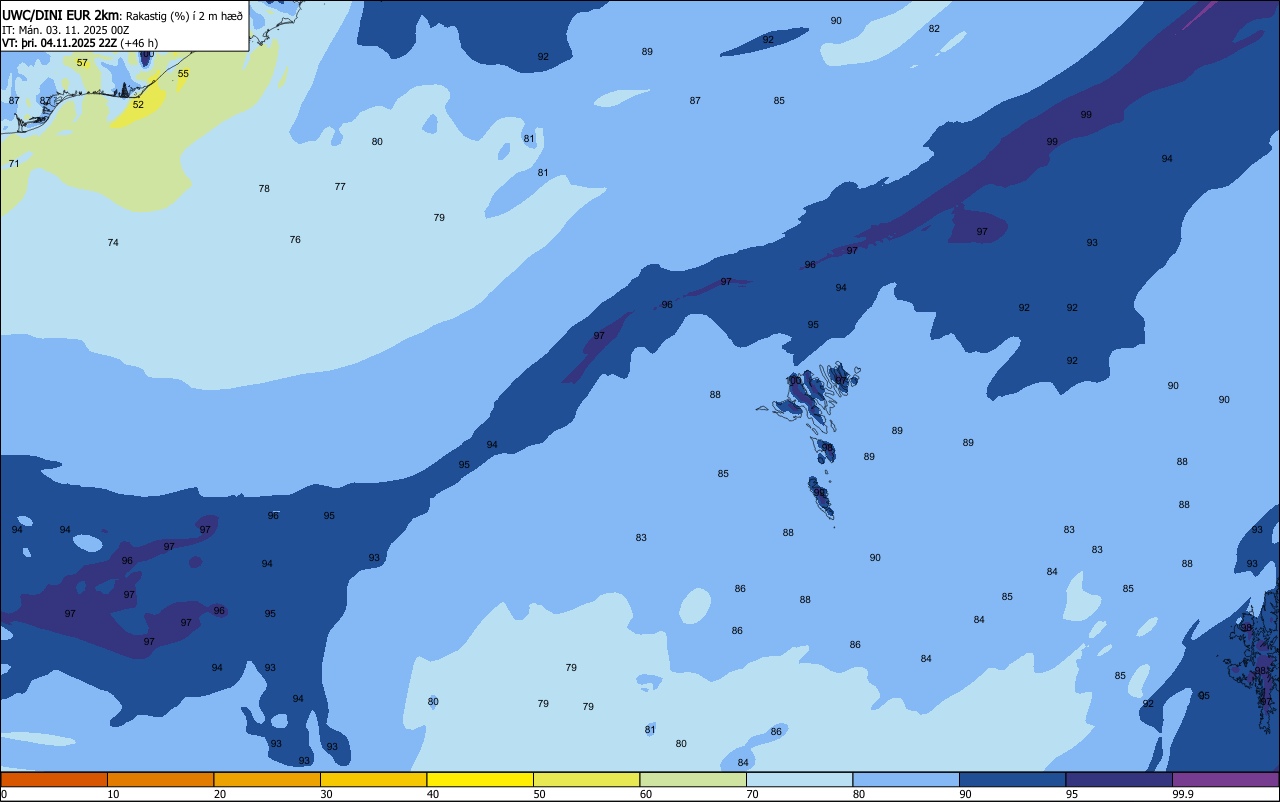This screenshot has height=802, width=1280.
Task: Select the 80–90 medium blue legend swatch
Action: [906, 779]
